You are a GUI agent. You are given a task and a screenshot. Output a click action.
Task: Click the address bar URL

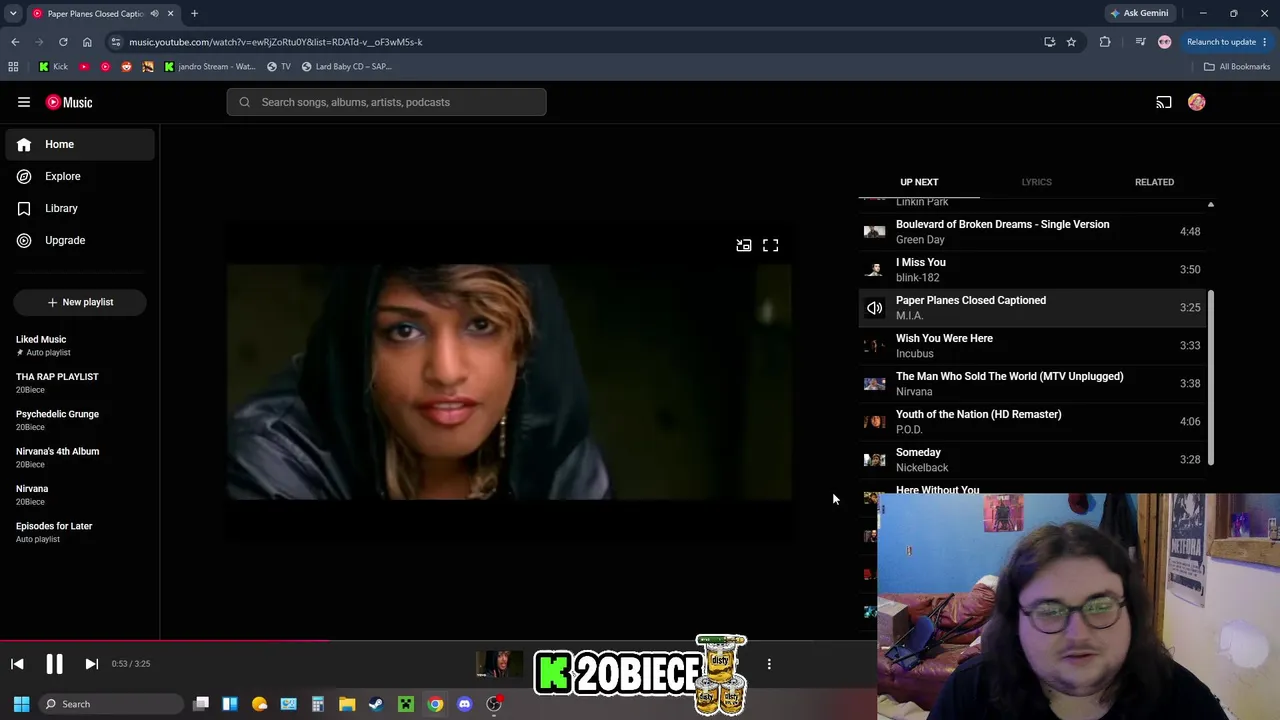(276, 42)
